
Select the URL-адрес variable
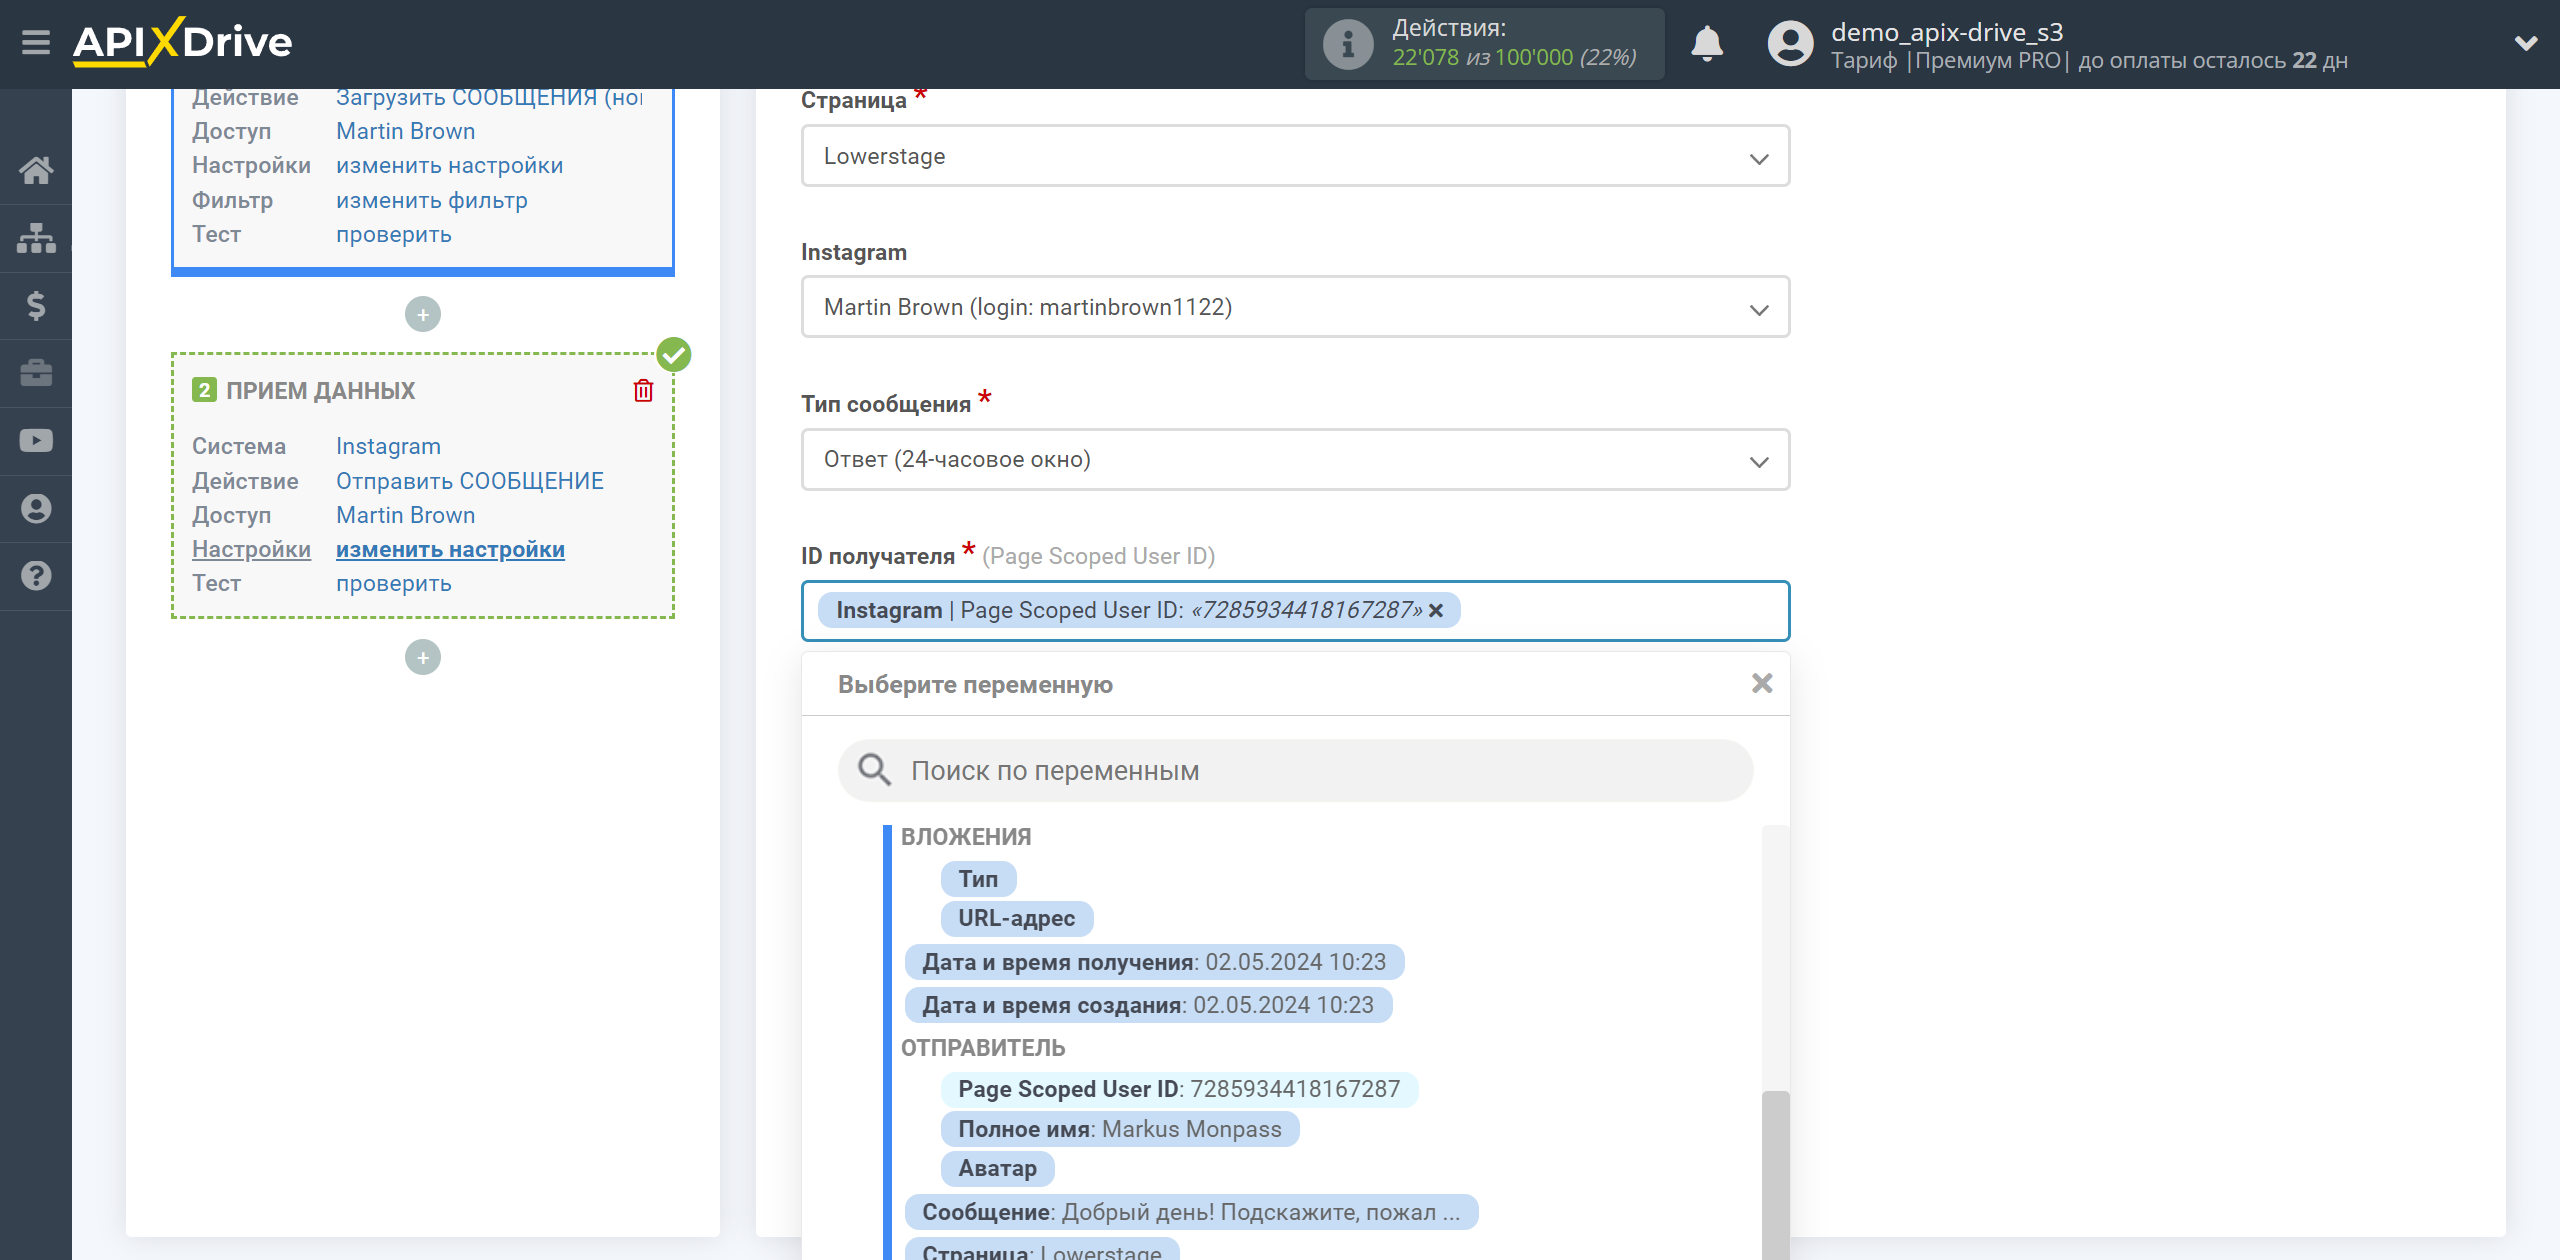pyautogui.click(x=1017, y=918)
